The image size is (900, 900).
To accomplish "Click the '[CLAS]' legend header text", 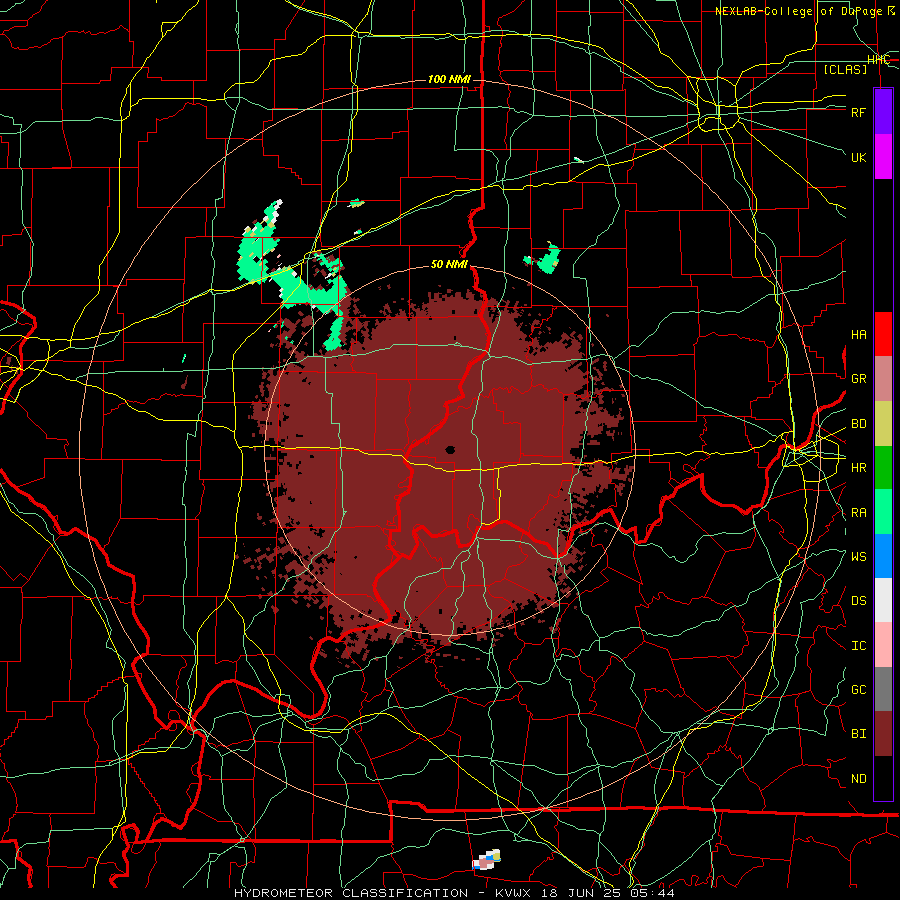I will tap(845, 69).
